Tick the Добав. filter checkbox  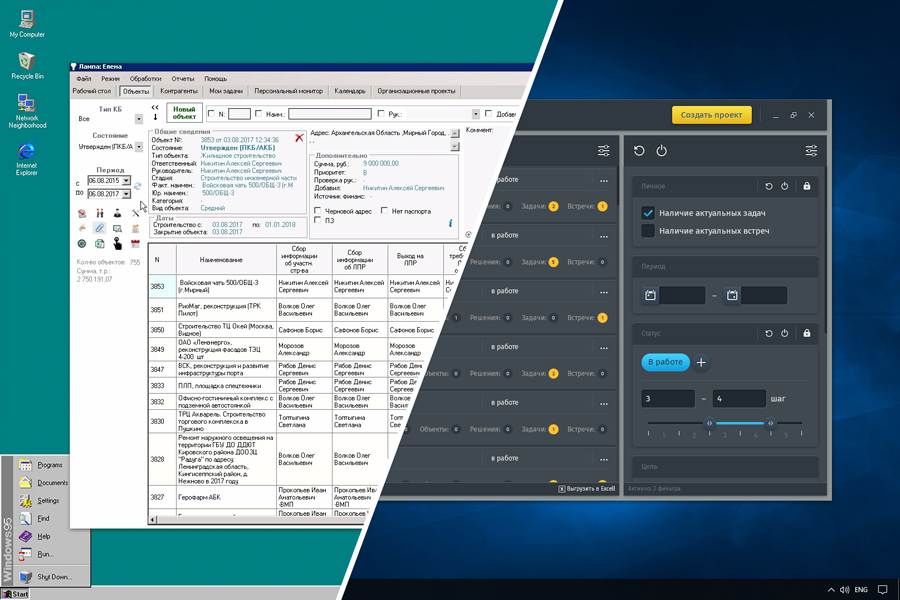coord(488,114)
